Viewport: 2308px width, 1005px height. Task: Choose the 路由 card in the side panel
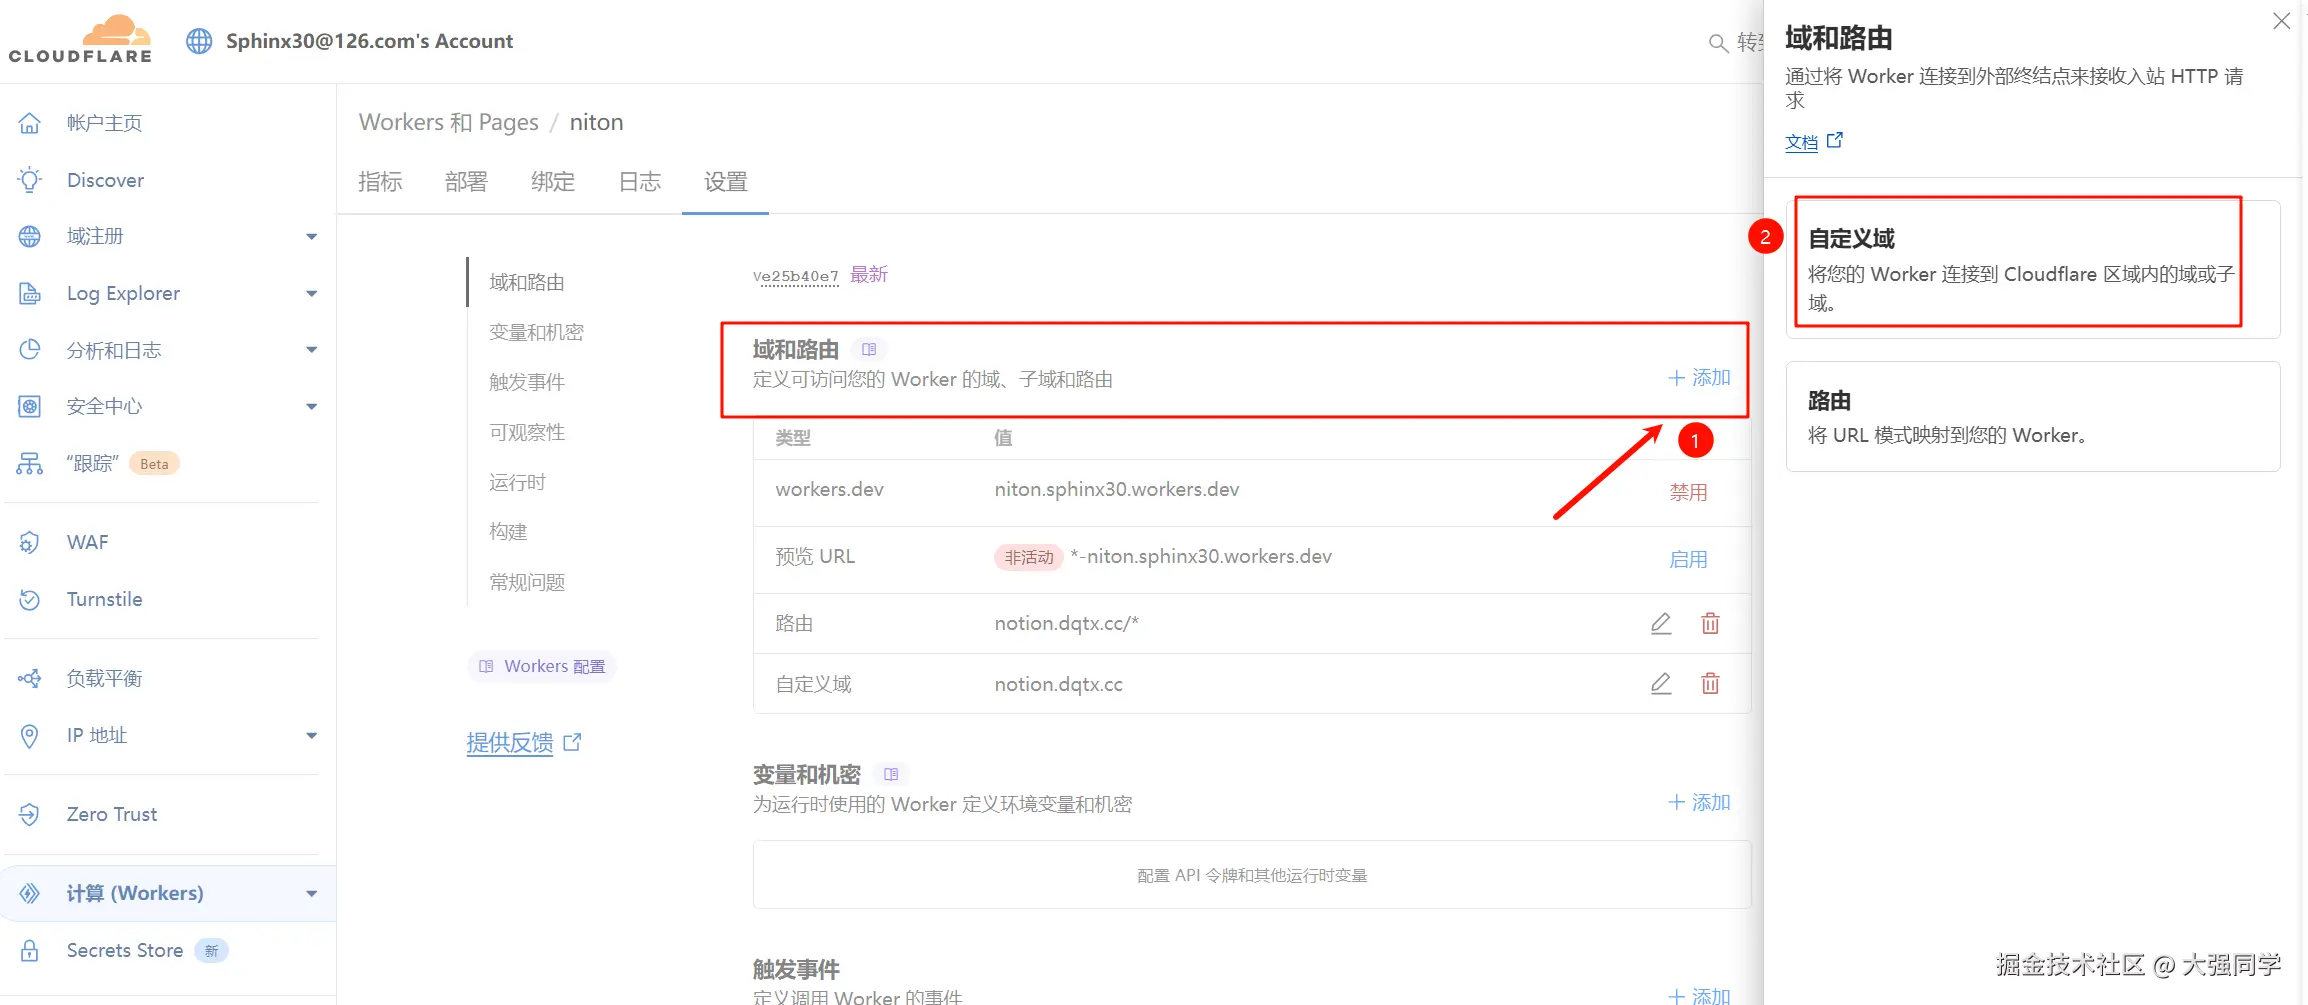2033,416
